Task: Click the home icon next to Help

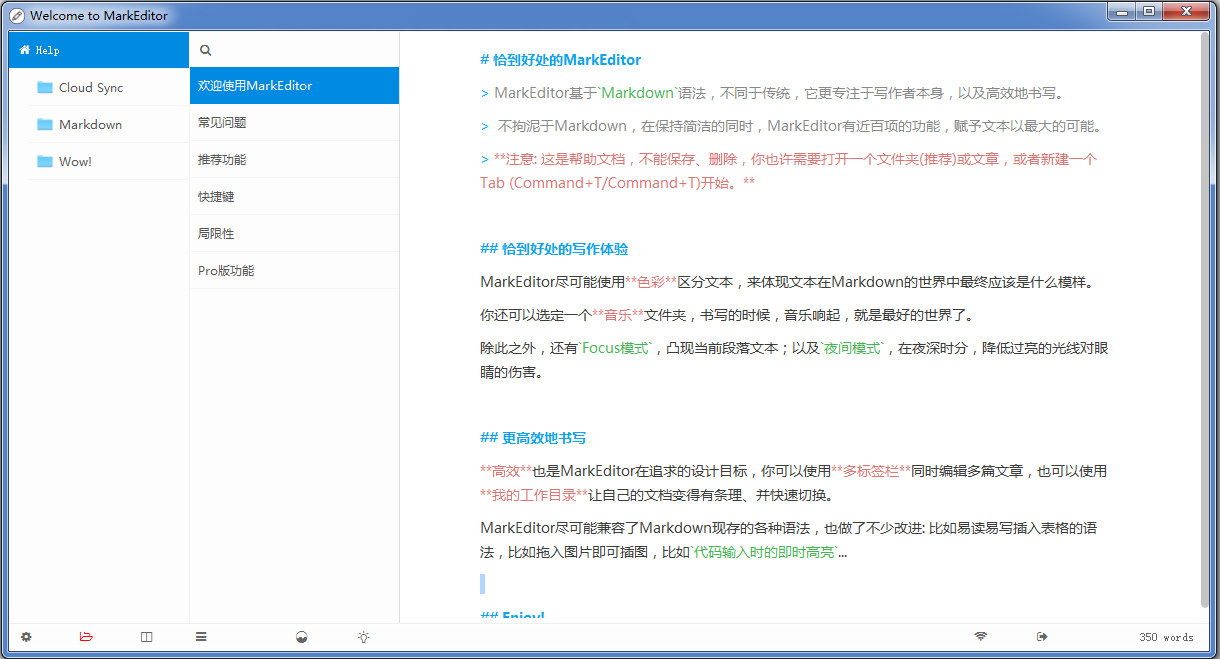Action: (27, 49)
